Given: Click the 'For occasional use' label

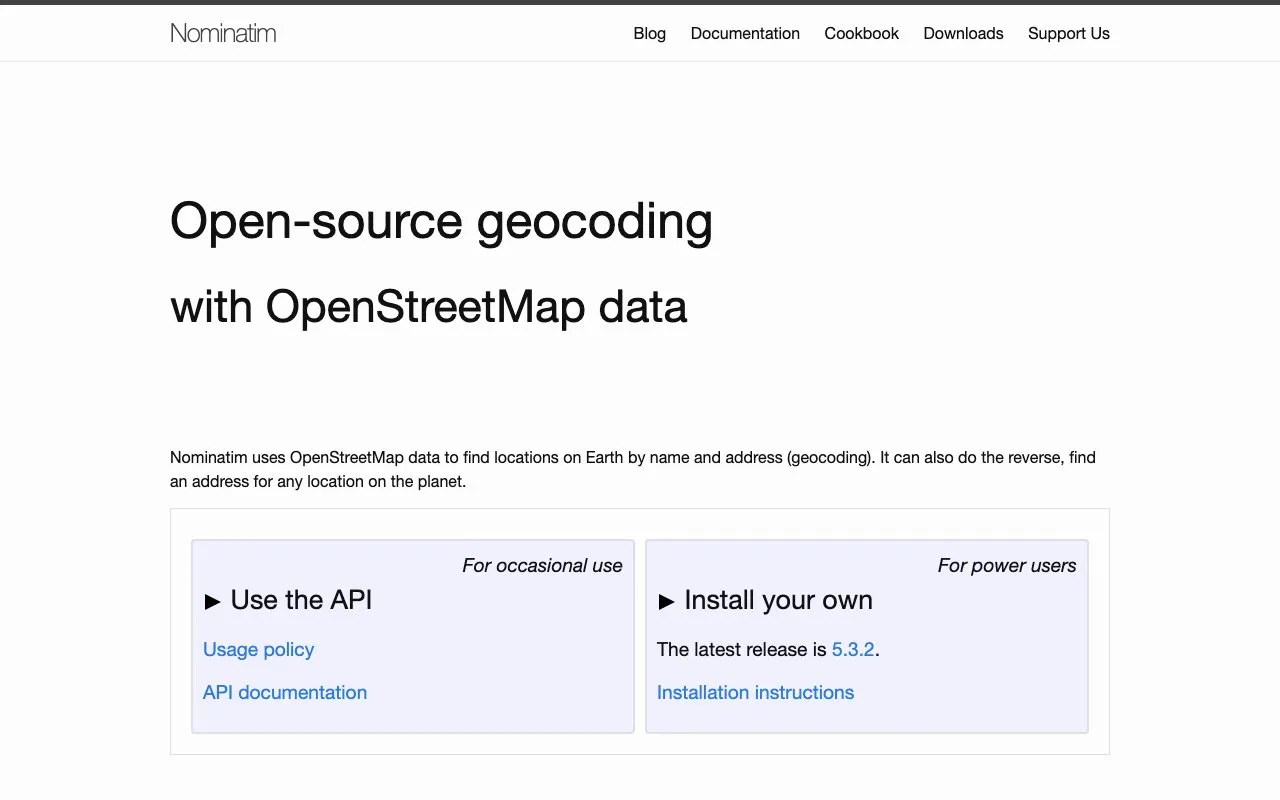Looking at the screenshot, I should point(542,565).
